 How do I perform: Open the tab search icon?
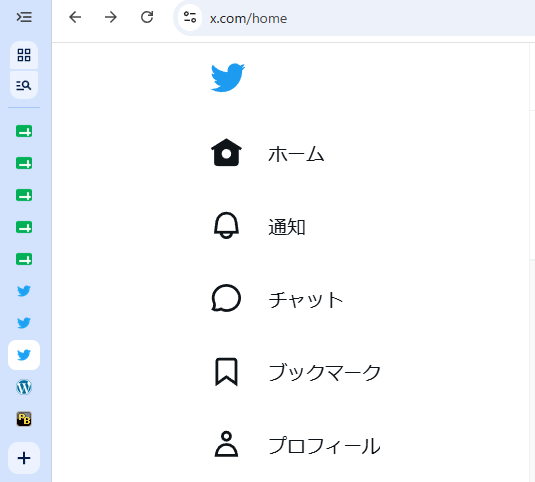pyautogui.click(x=24, y=85)
